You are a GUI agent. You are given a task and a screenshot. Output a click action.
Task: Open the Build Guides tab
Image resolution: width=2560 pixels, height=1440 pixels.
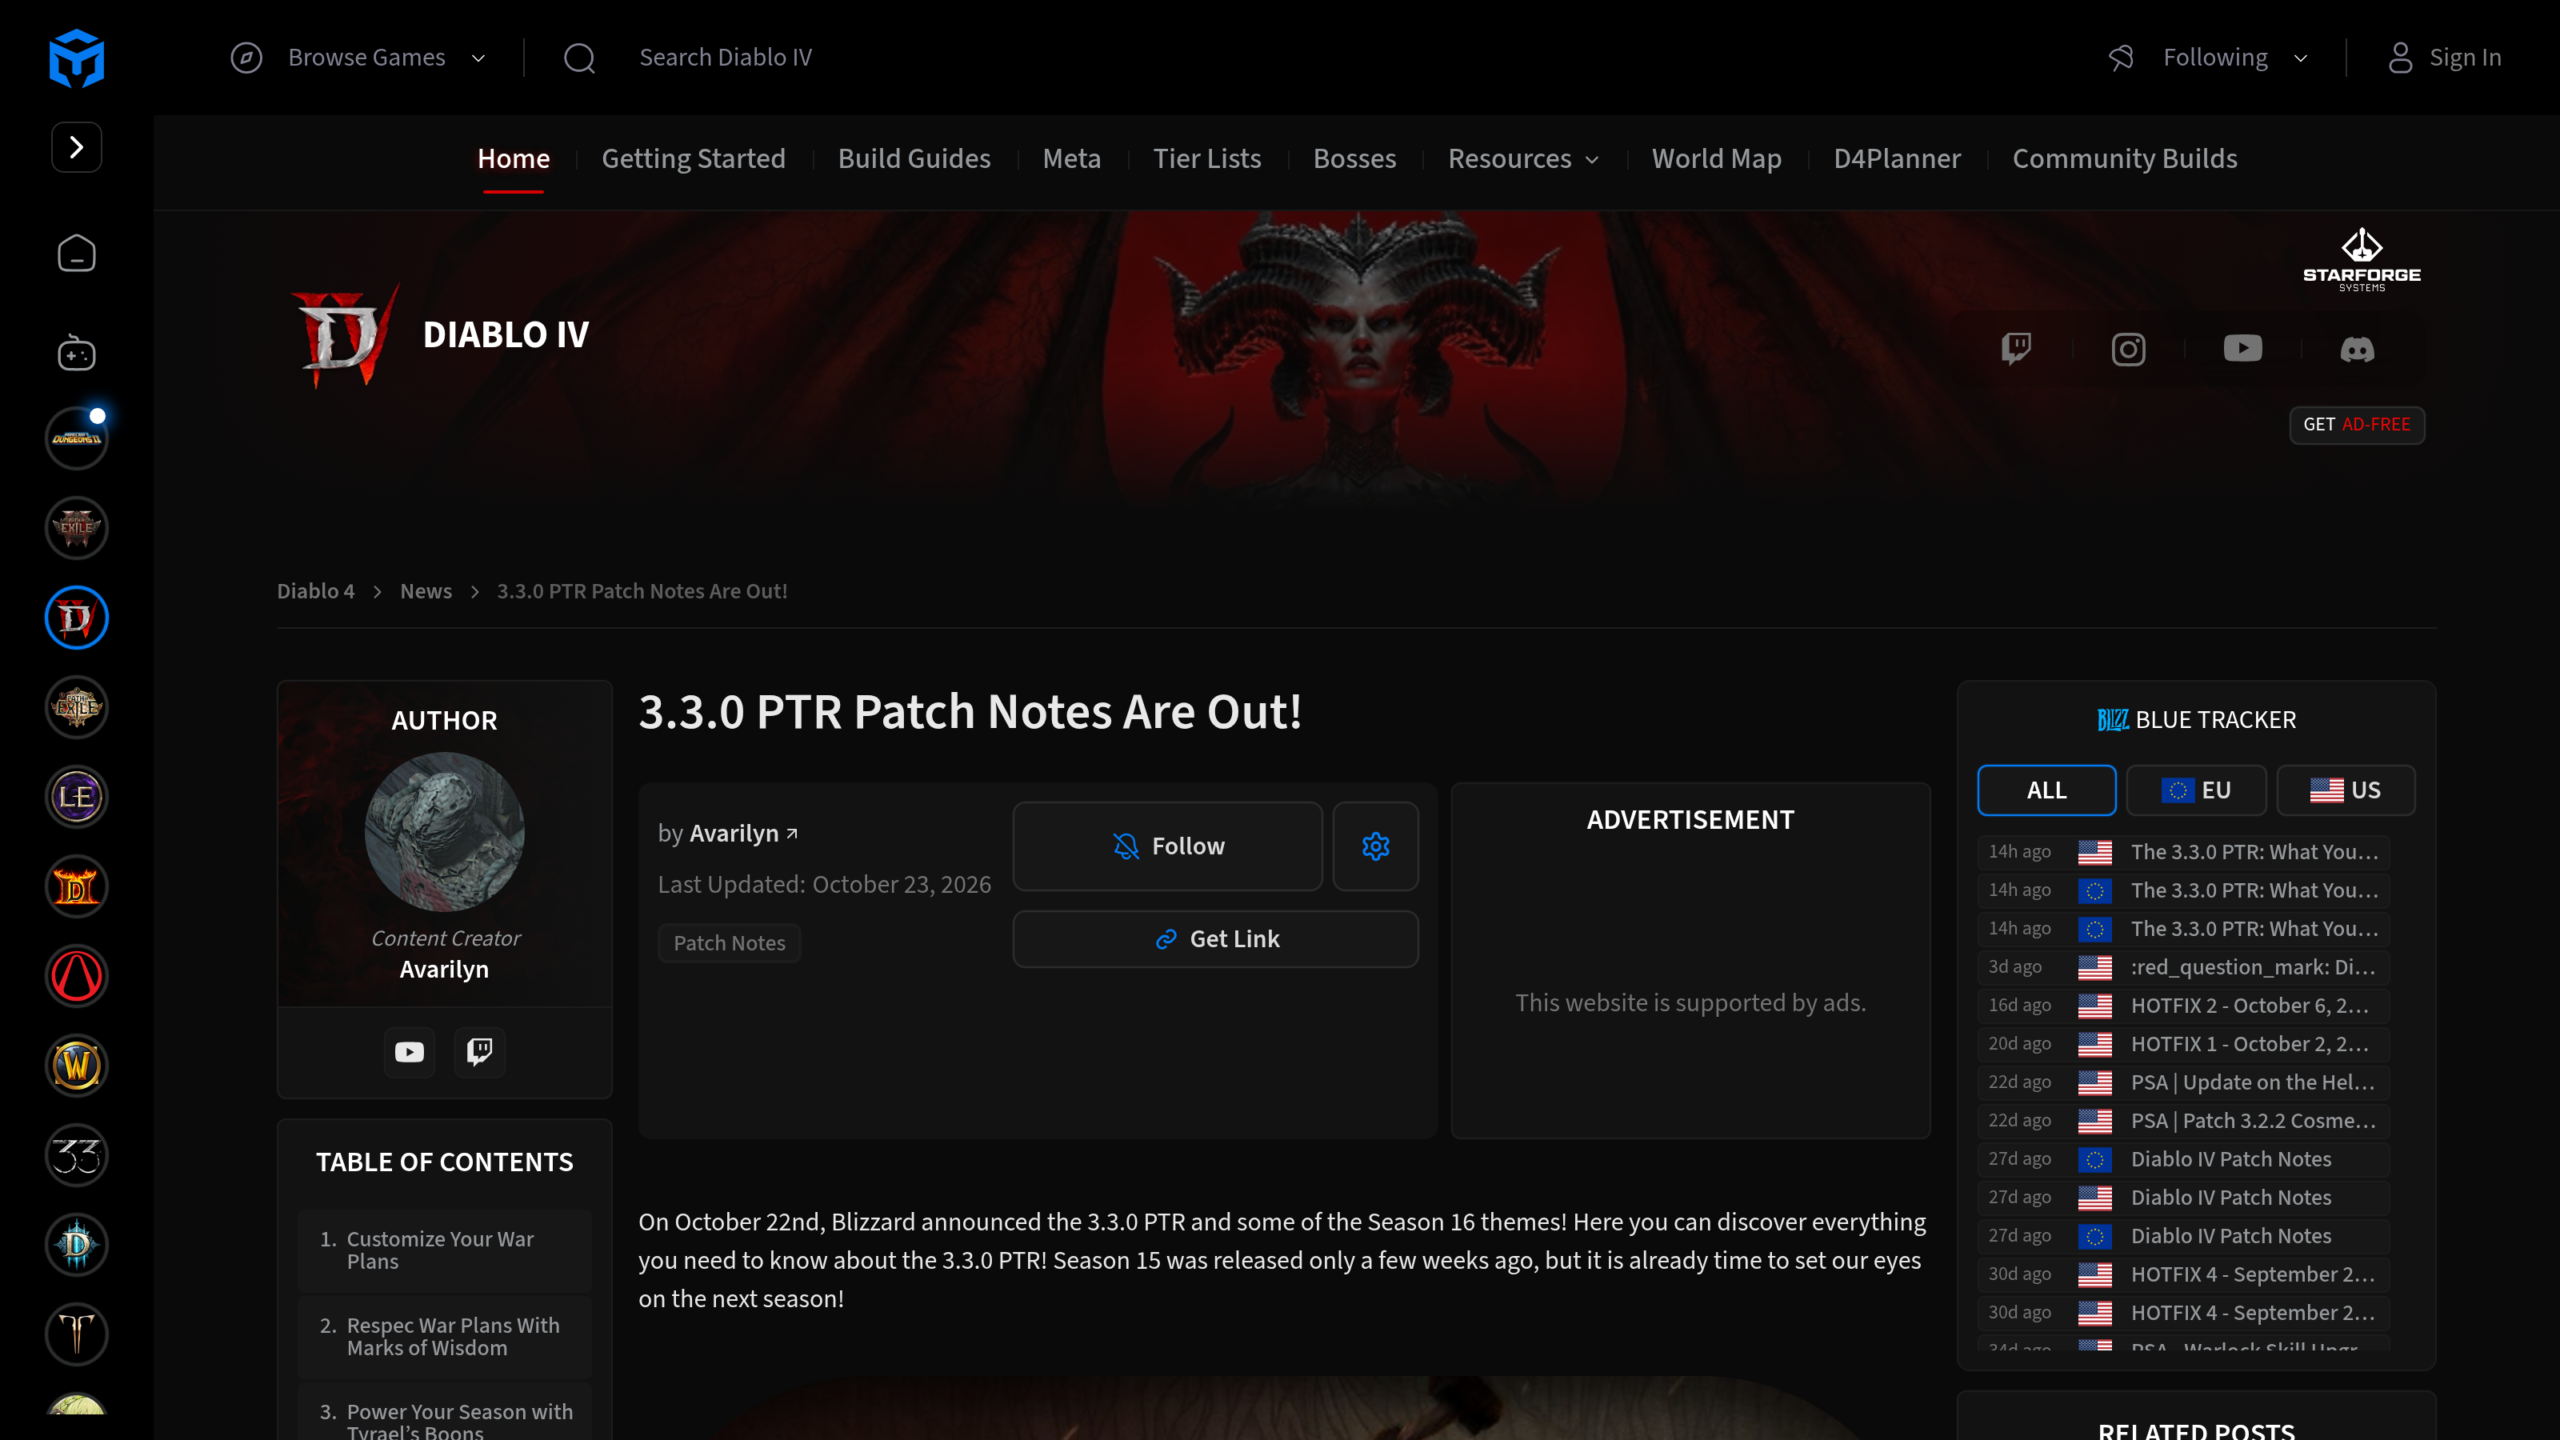[914, 159]
